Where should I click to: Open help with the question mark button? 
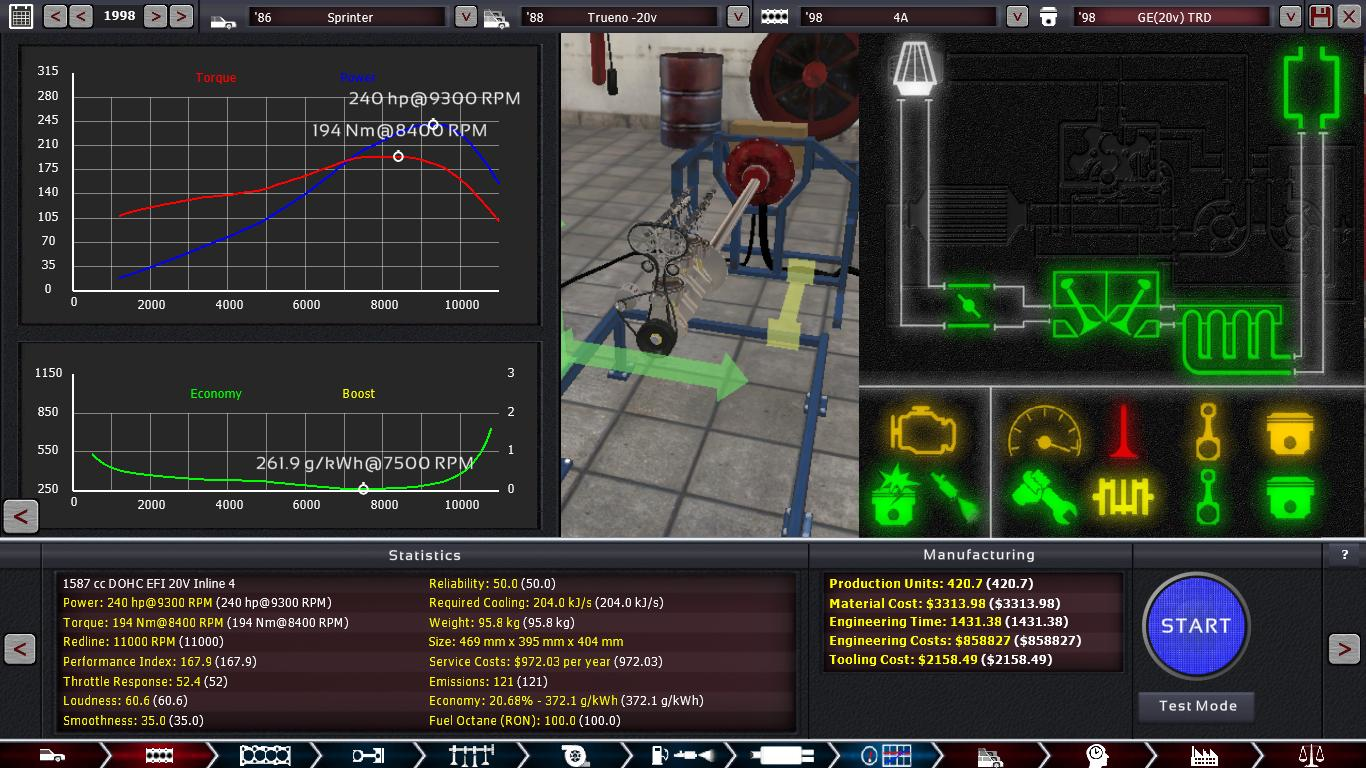click(1345, 555)
